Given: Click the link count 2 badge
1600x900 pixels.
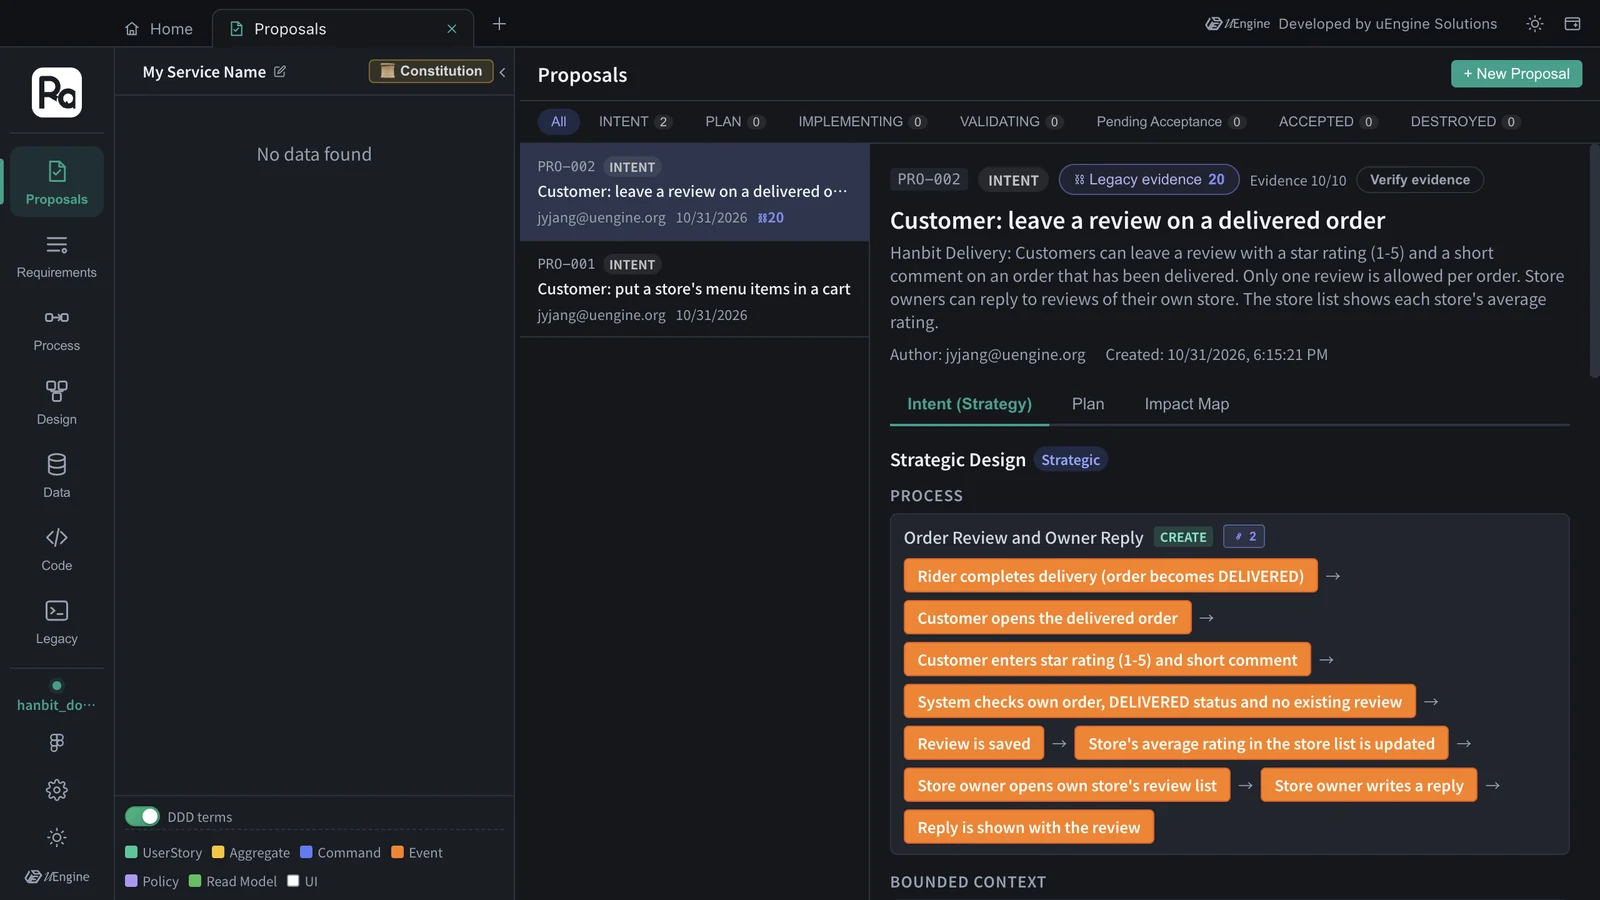Looking at the screenshot, I should point(1244,537).
